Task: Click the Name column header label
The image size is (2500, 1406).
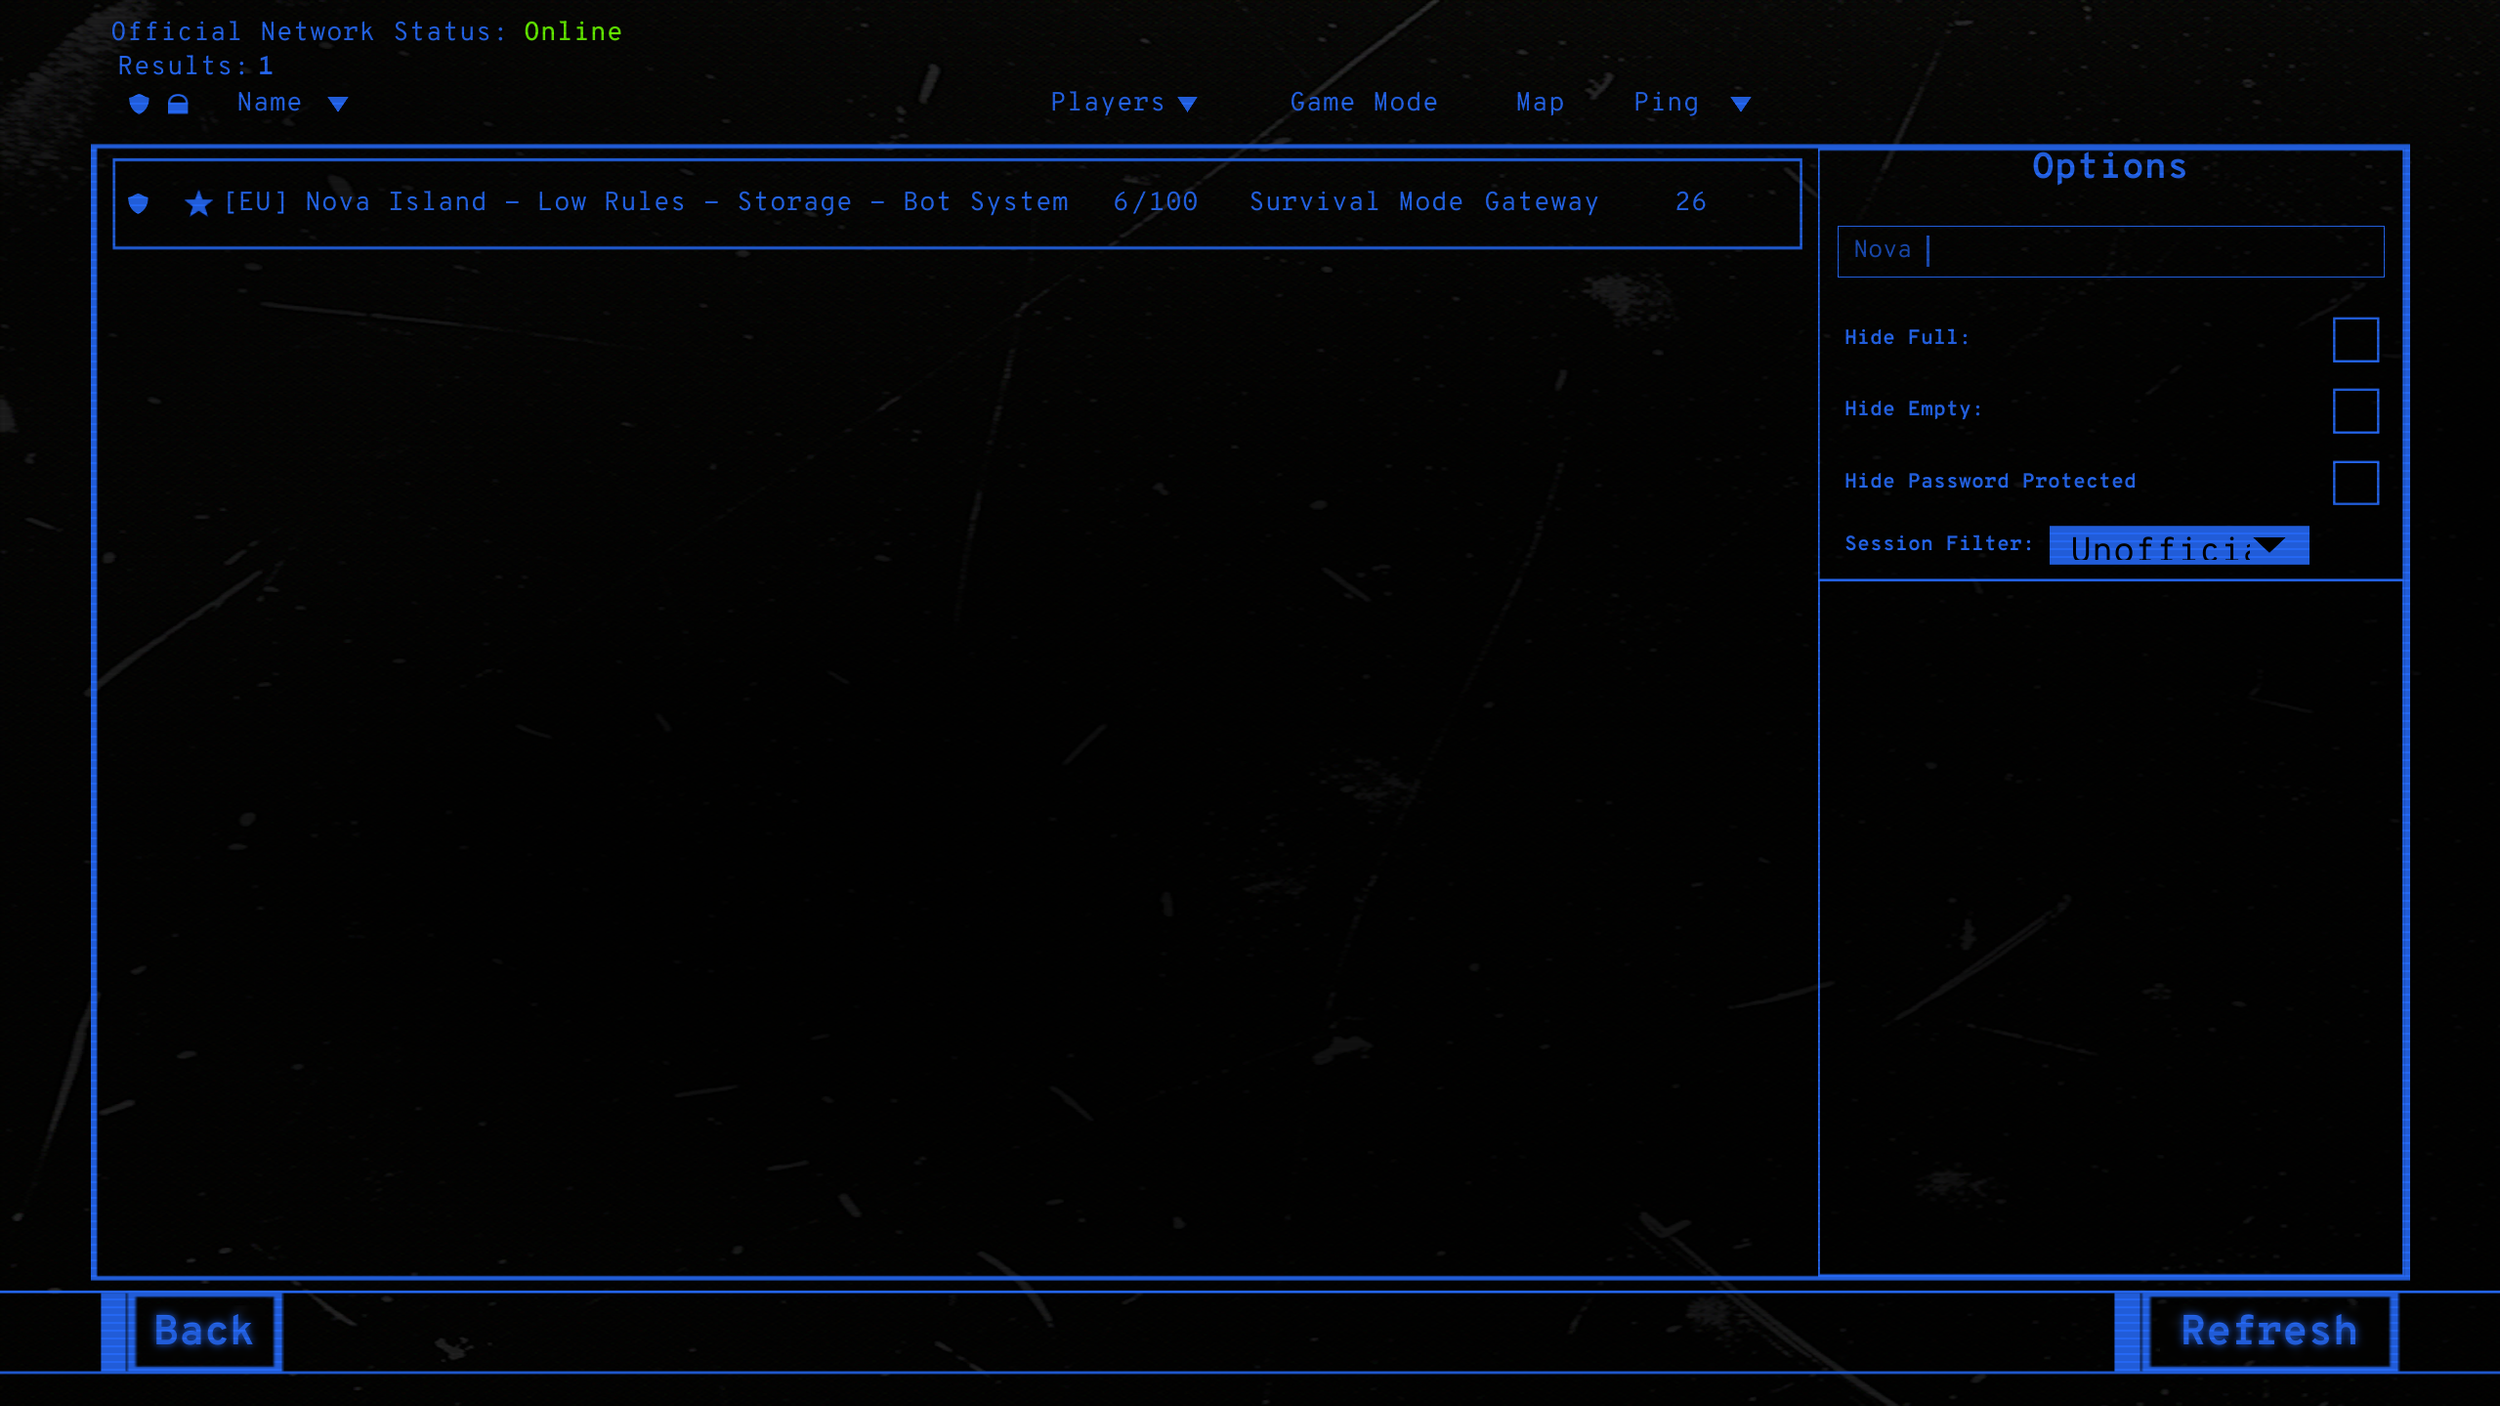Action: click(x=269, y=103)
